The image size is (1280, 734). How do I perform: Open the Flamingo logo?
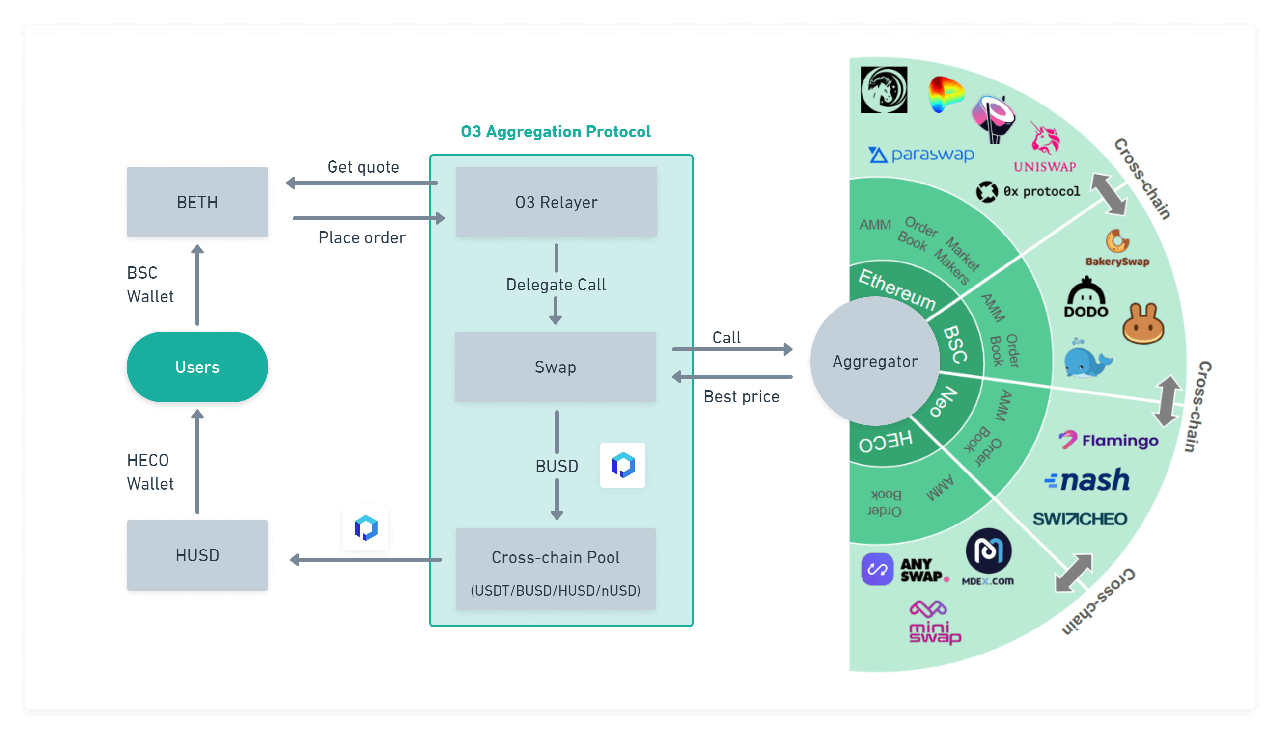(1108, 440)
